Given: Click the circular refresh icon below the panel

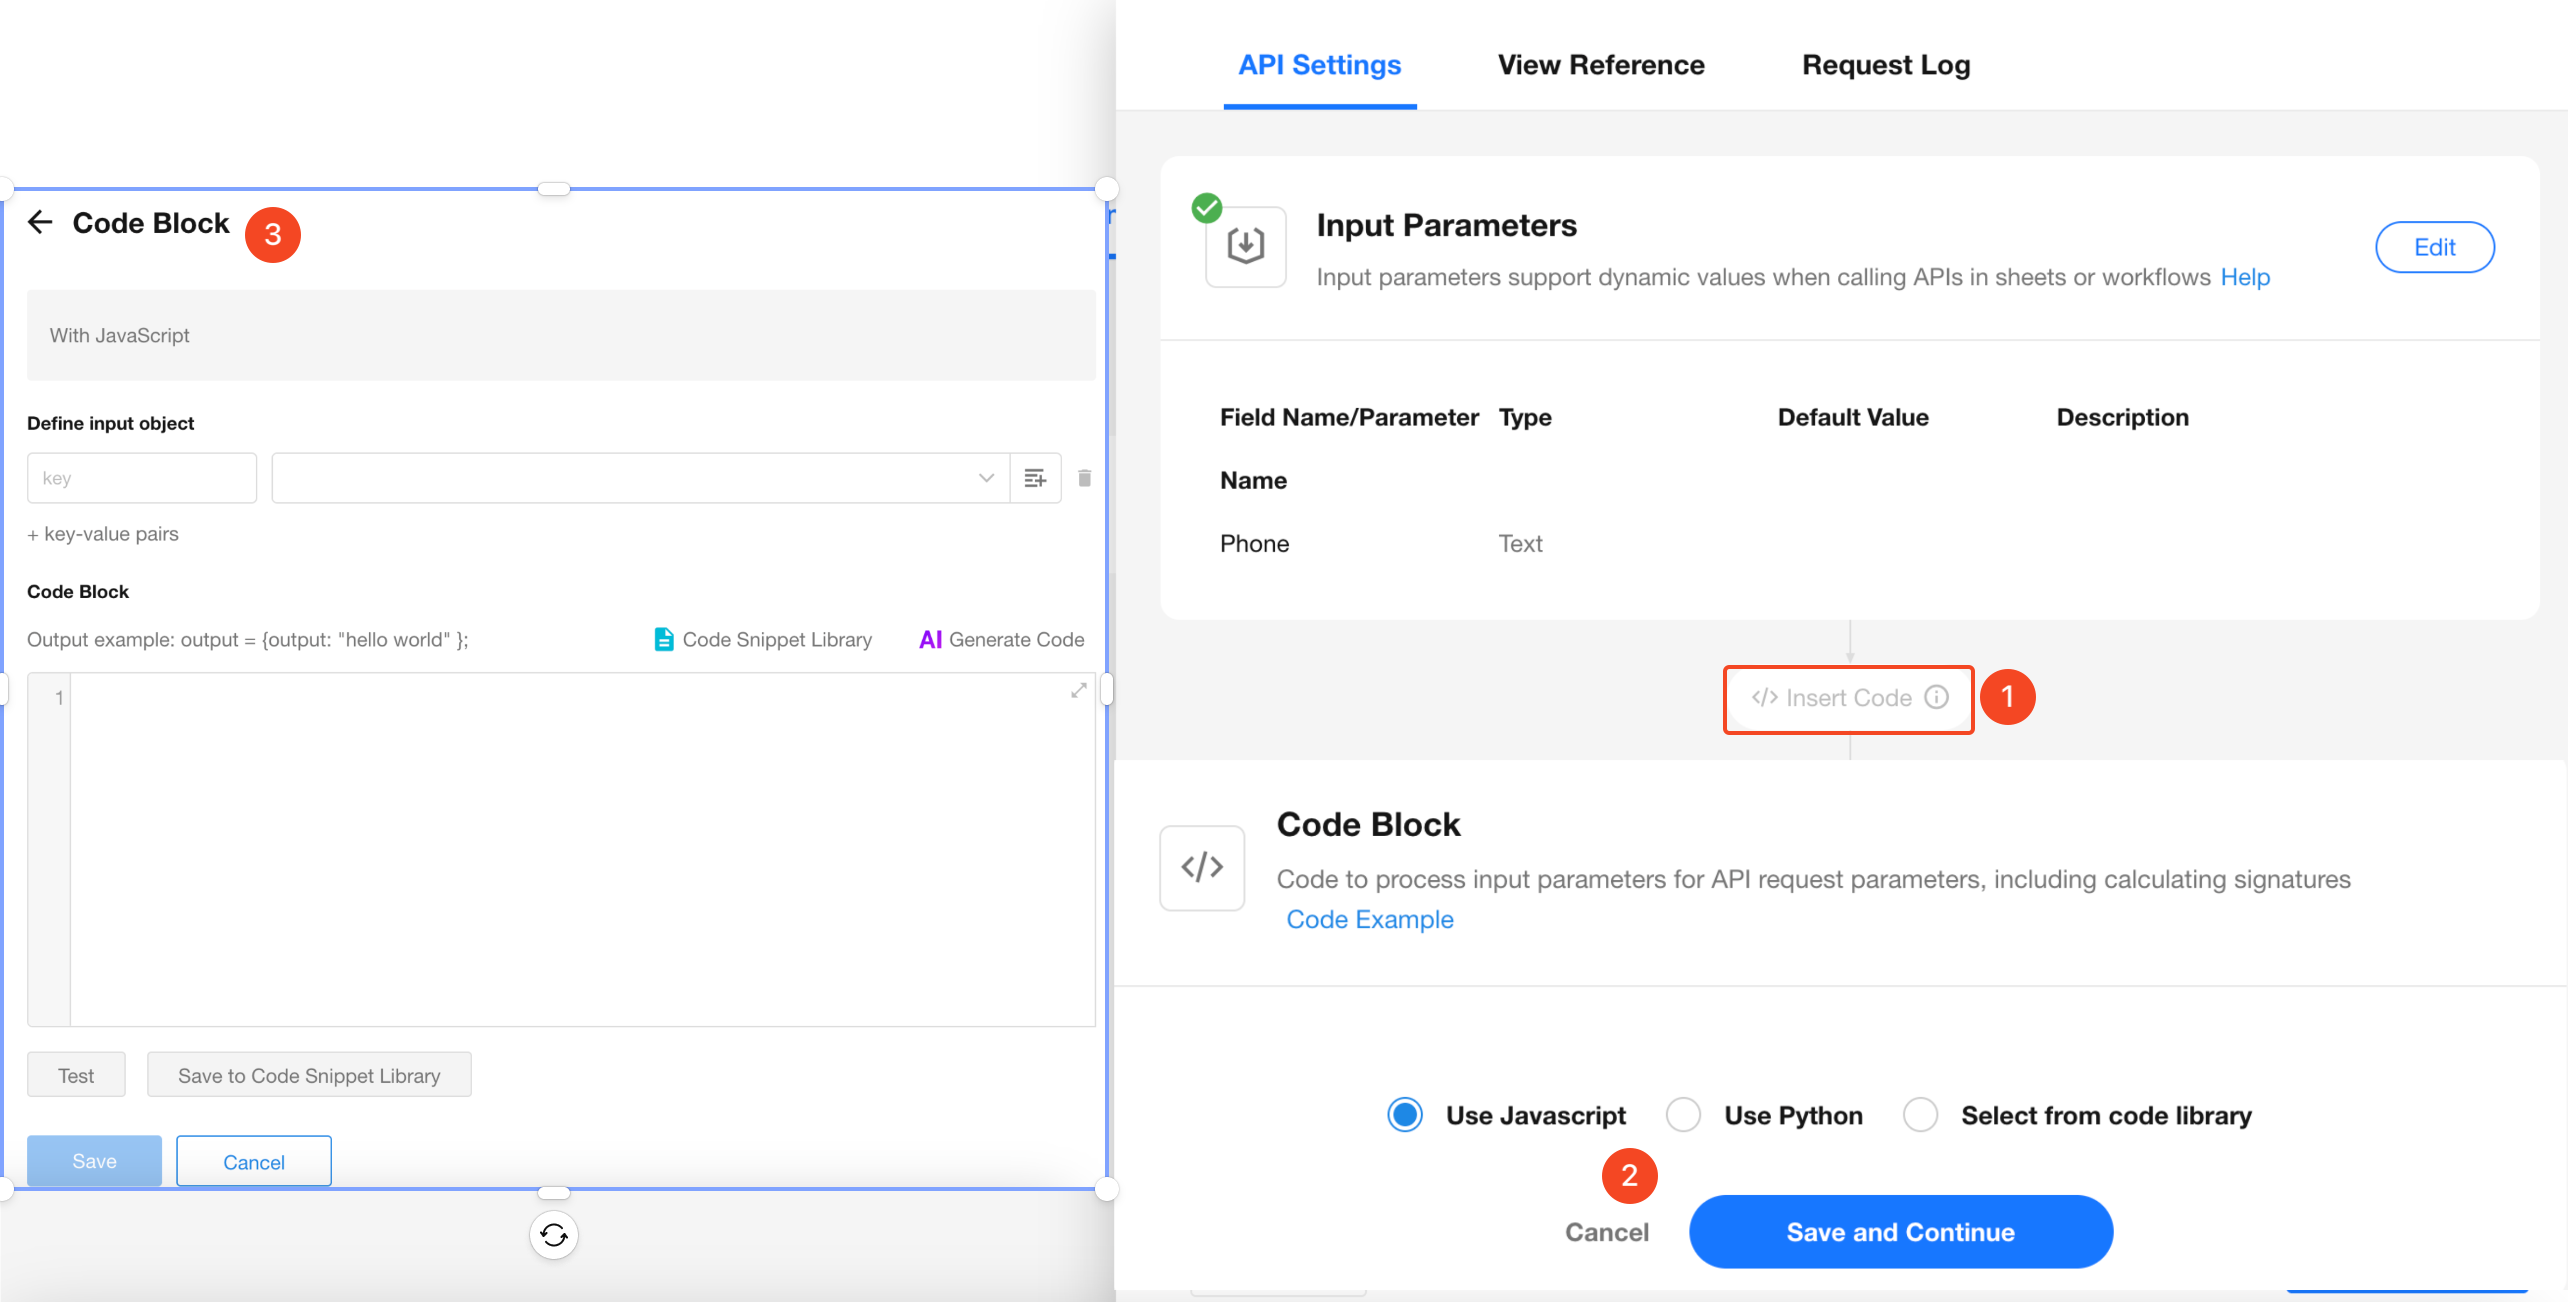Looking at the screenshot, I should [553, 1235].
